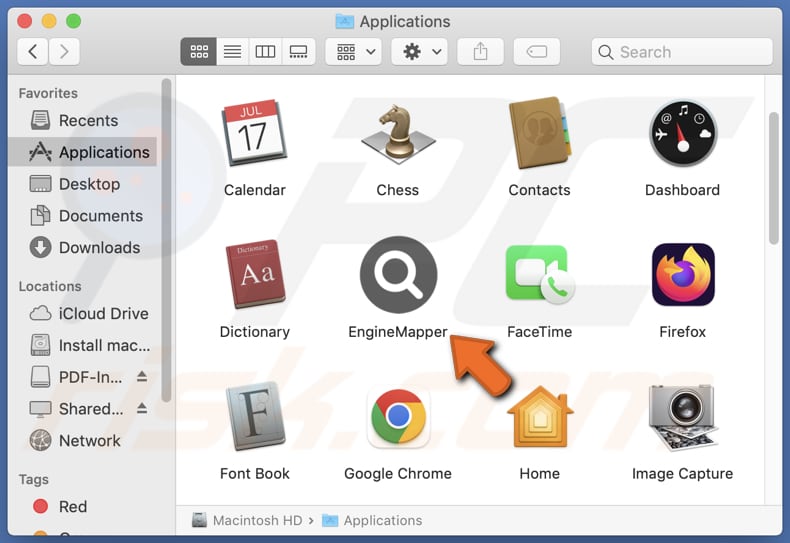Switch to icon view mode
Image resolution: width=790 pixels, height=543 pixels.
coord(199,52)
